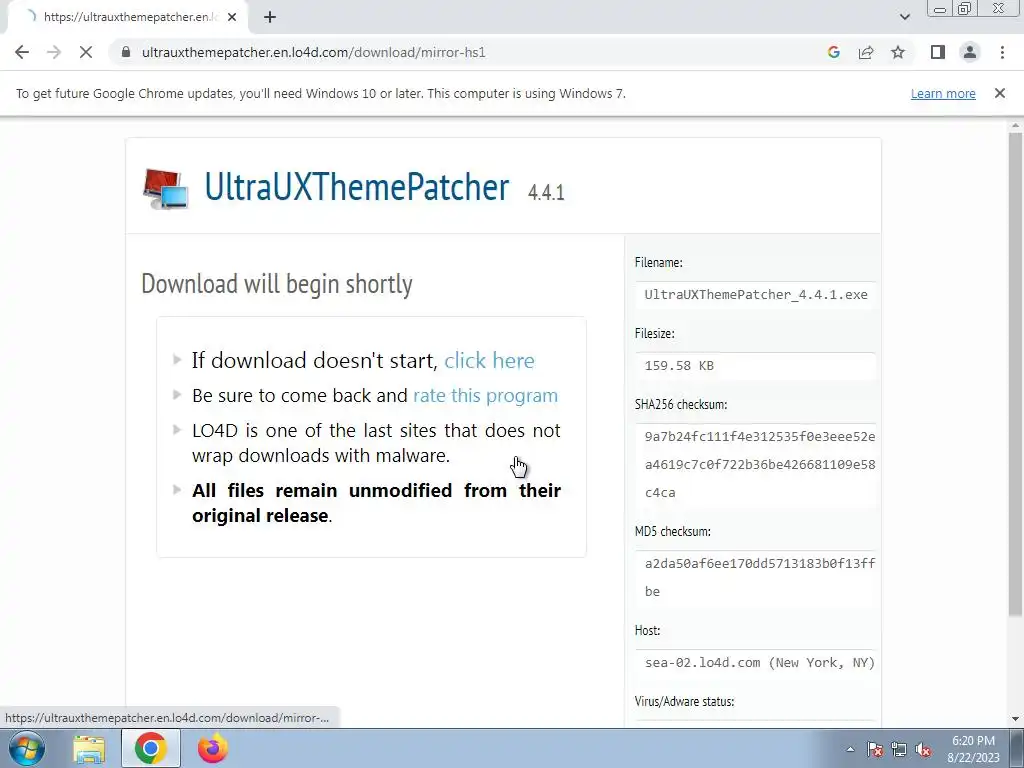Select the SHA256 checksum value
Viewport: 1024px width, 768px height.
click(x=760, y=464)
